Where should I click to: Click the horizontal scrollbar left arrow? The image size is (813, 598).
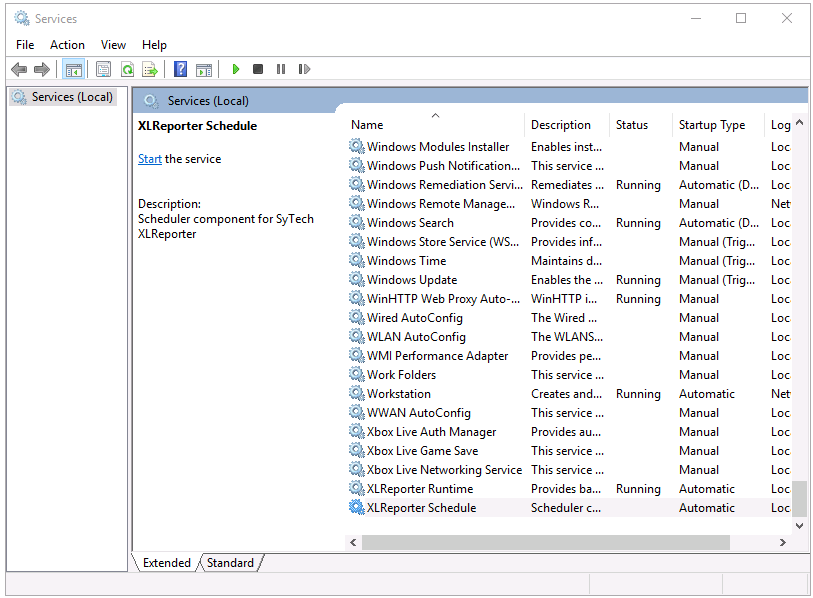pyautogui.click(x=353, y=543)
